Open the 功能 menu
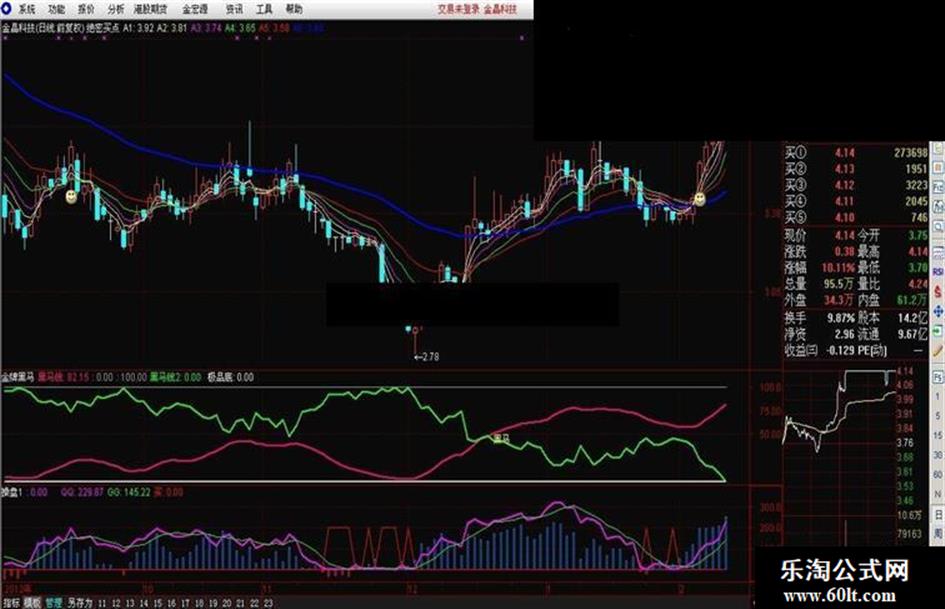Screen dimensions: 945x609 (56, 9)
